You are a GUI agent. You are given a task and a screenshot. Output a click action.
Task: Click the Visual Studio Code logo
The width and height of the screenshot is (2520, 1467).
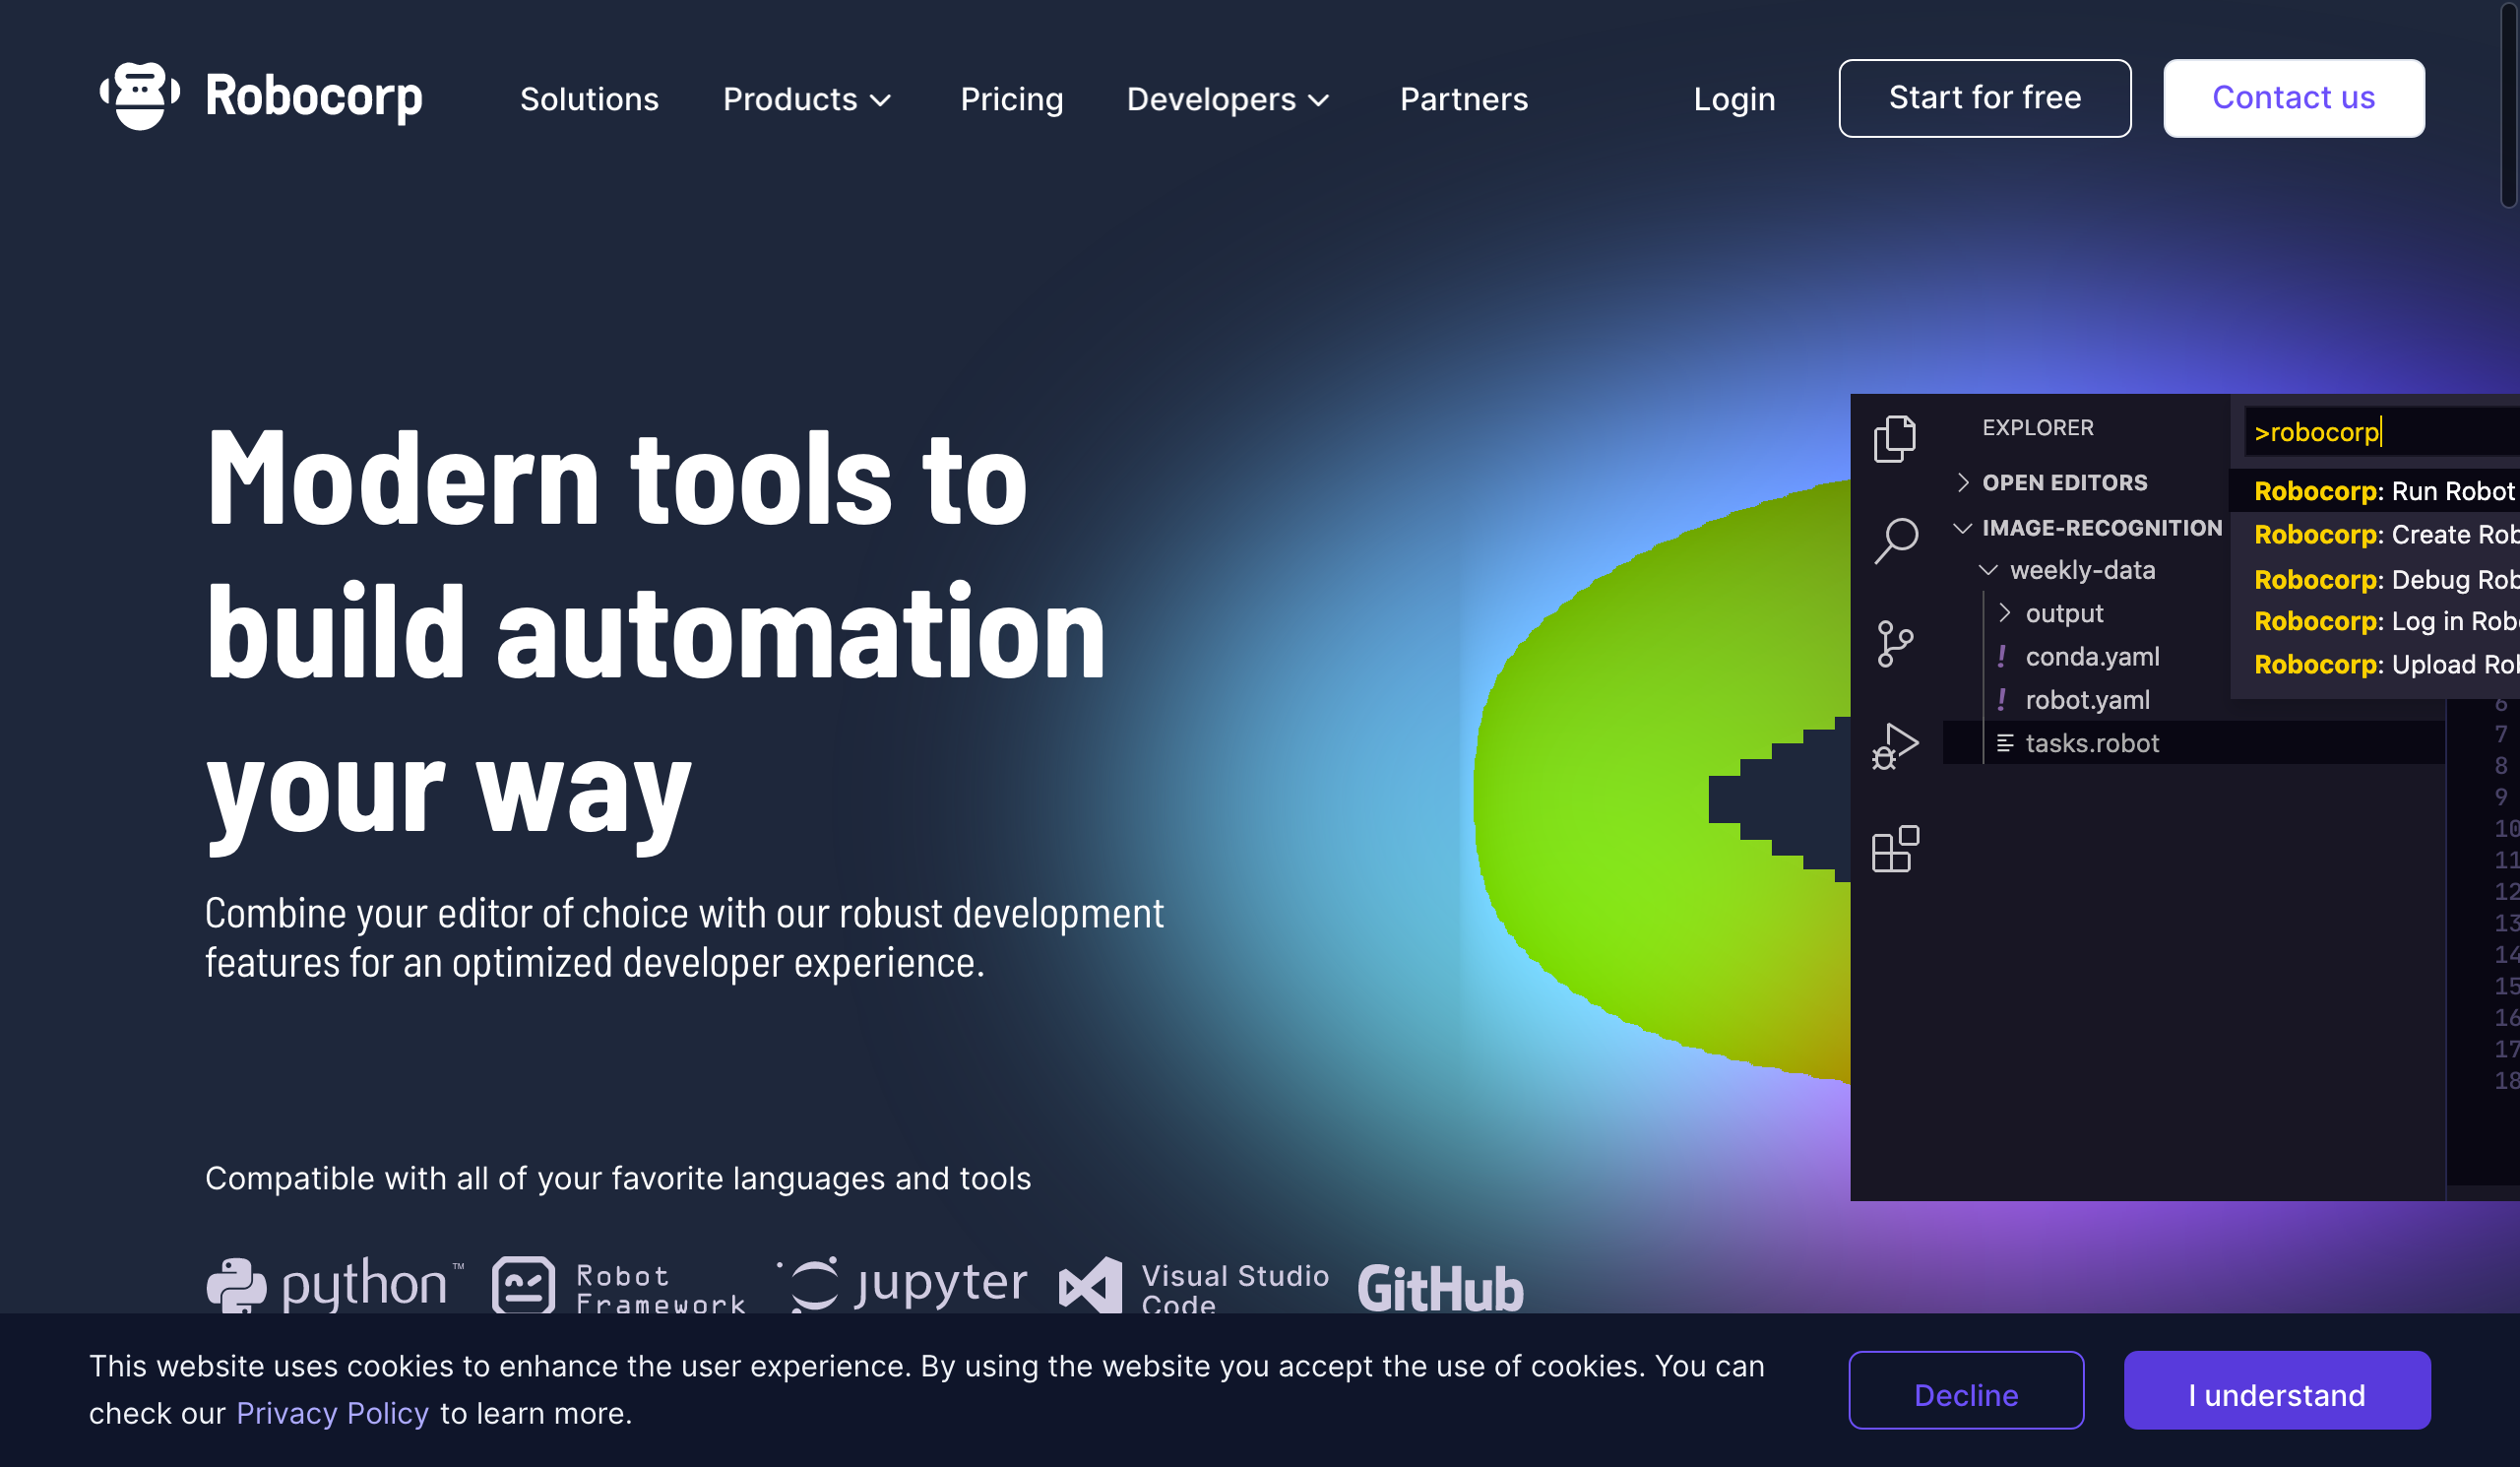tap(1194, 1286)
